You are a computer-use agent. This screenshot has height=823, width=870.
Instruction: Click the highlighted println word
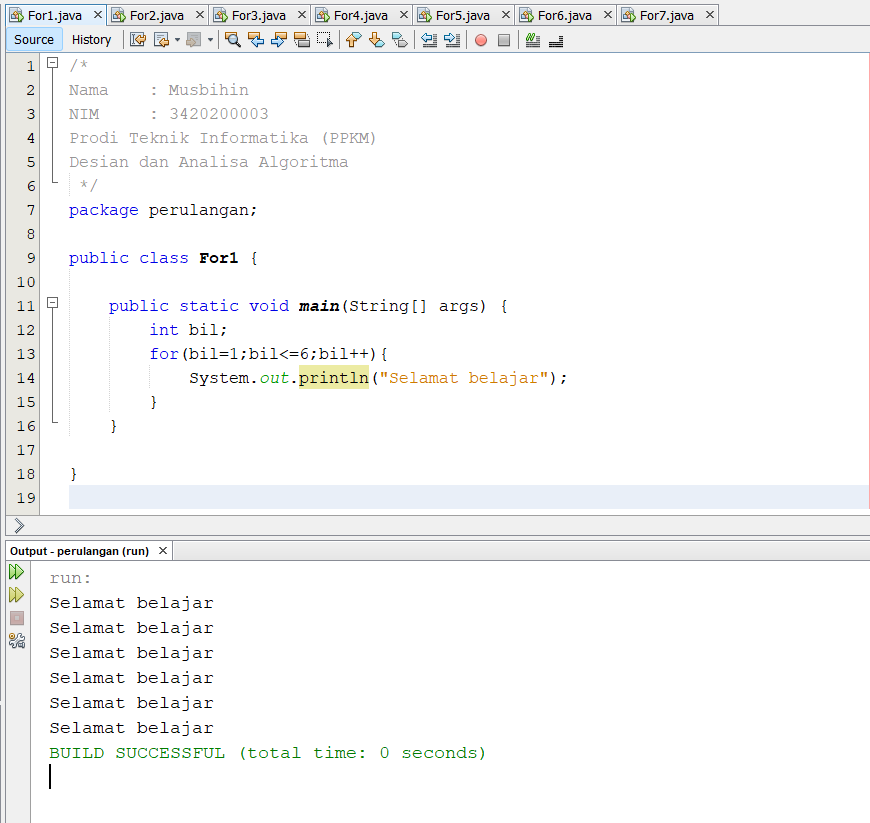point(333,378)
